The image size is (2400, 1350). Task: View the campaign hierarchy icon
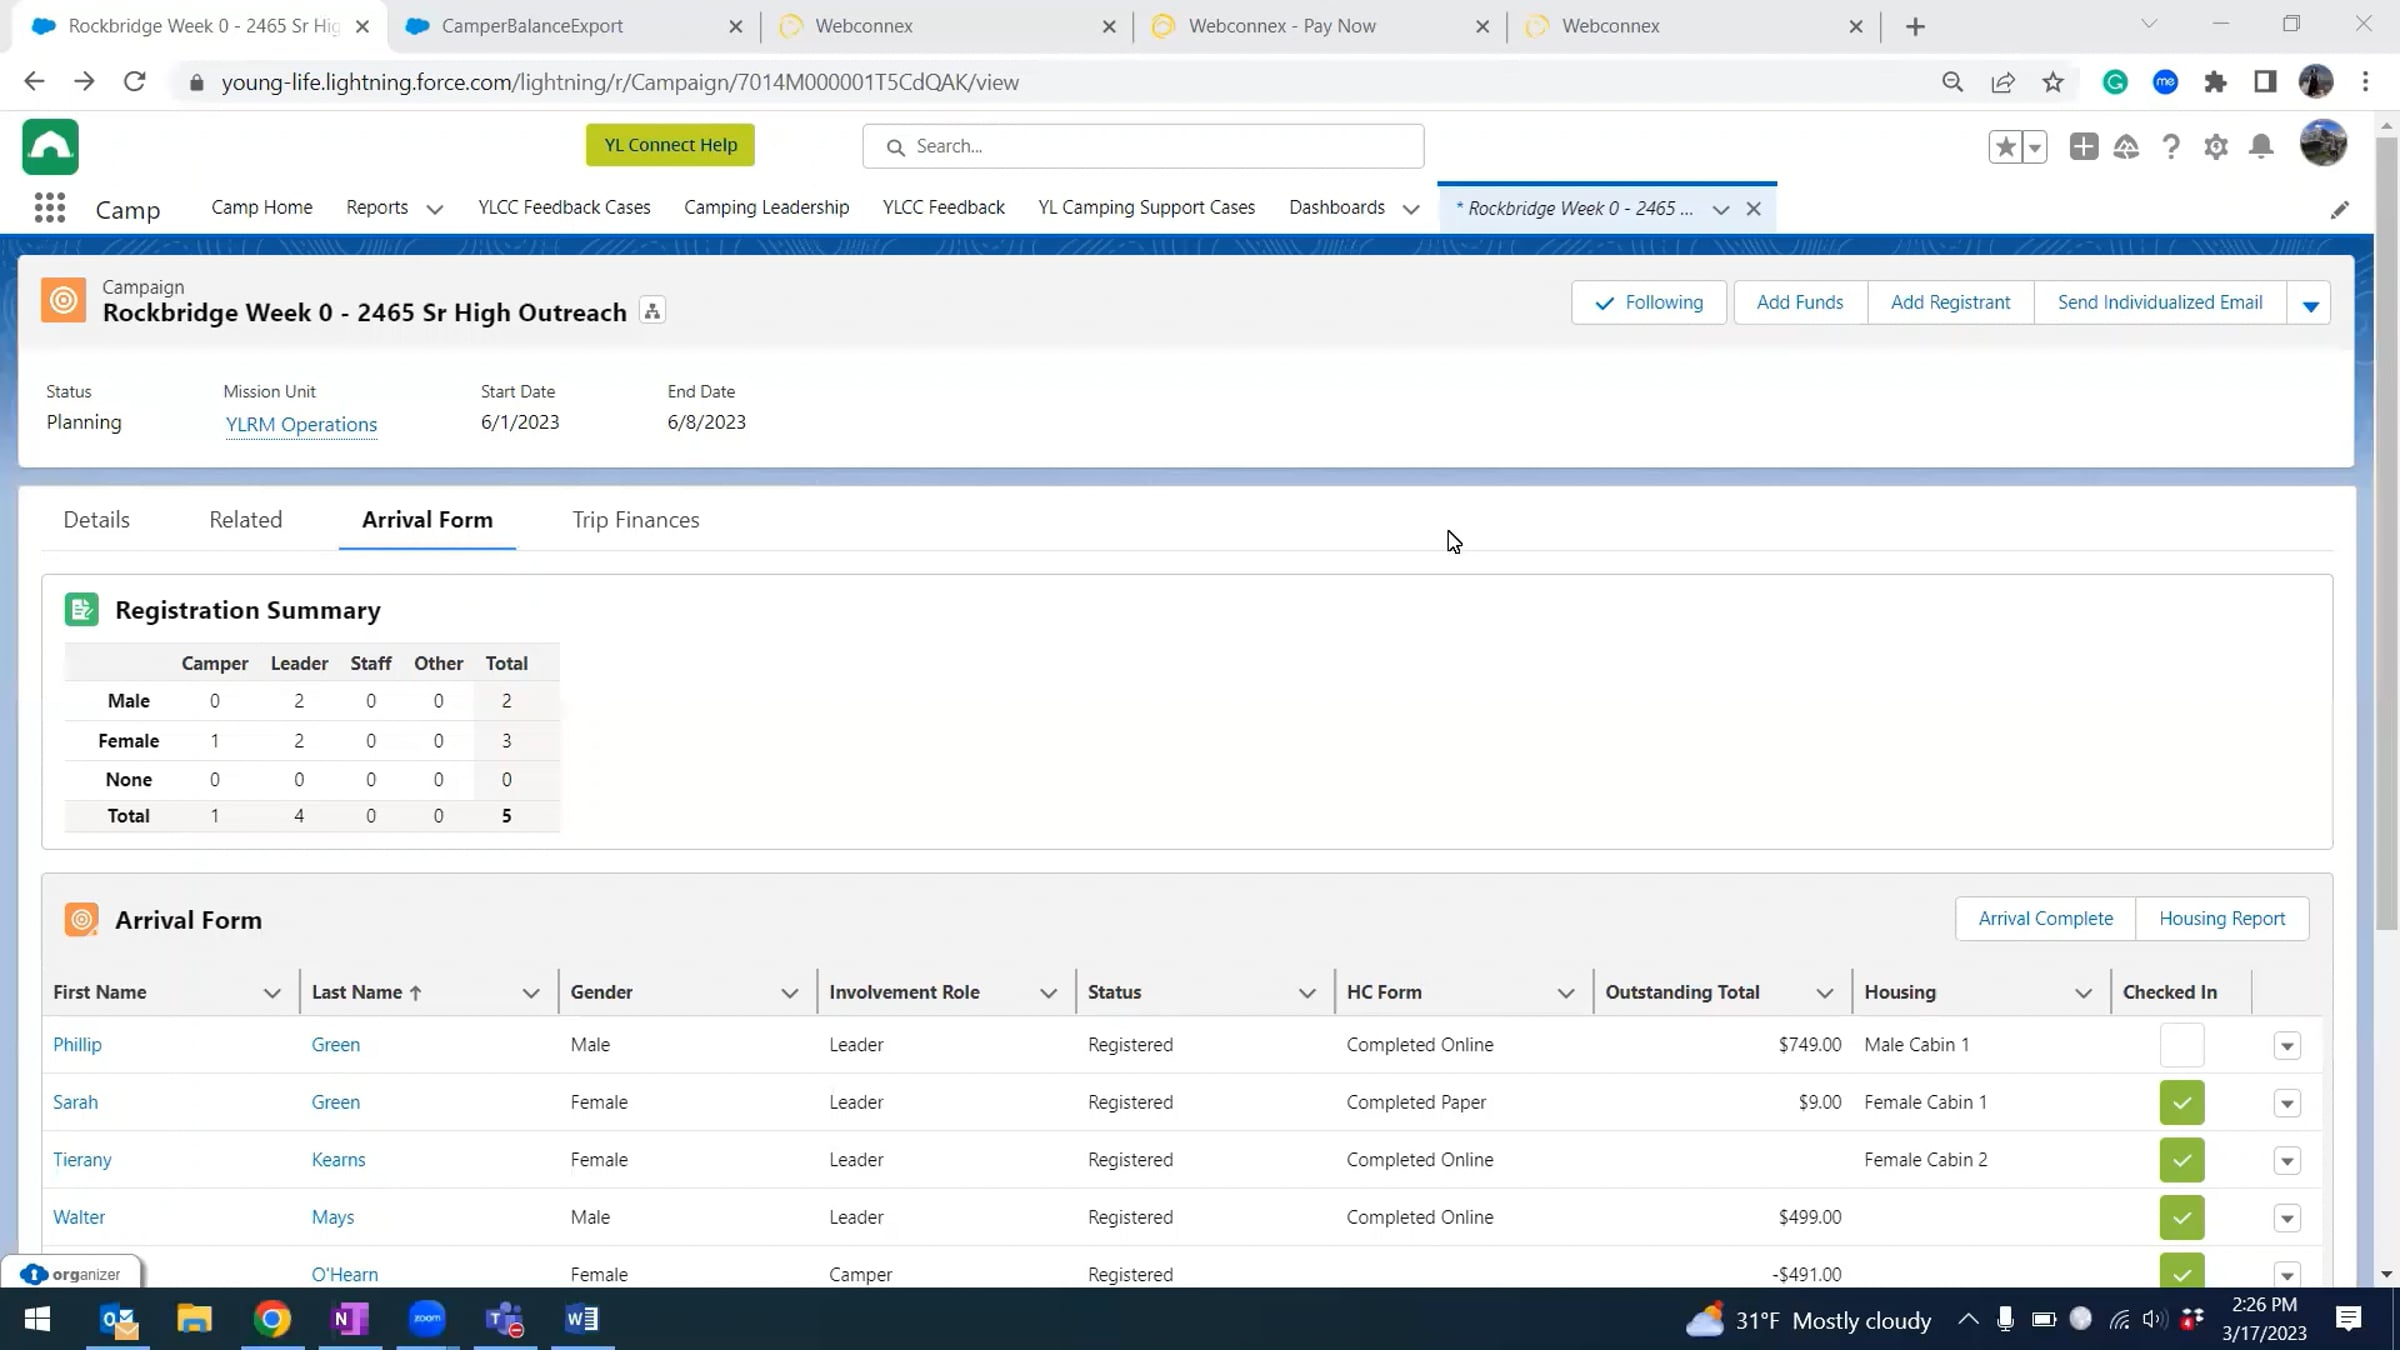pos(652,311)
